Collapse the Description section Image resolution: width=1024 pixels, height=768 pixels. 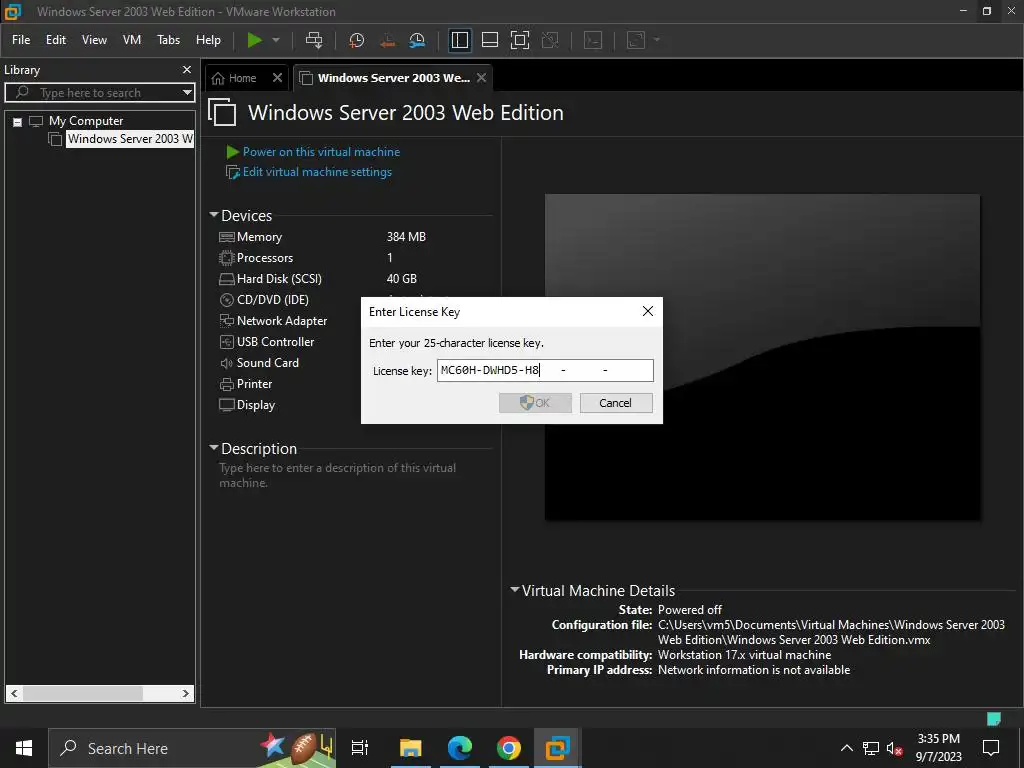click(x=214, y=448)
